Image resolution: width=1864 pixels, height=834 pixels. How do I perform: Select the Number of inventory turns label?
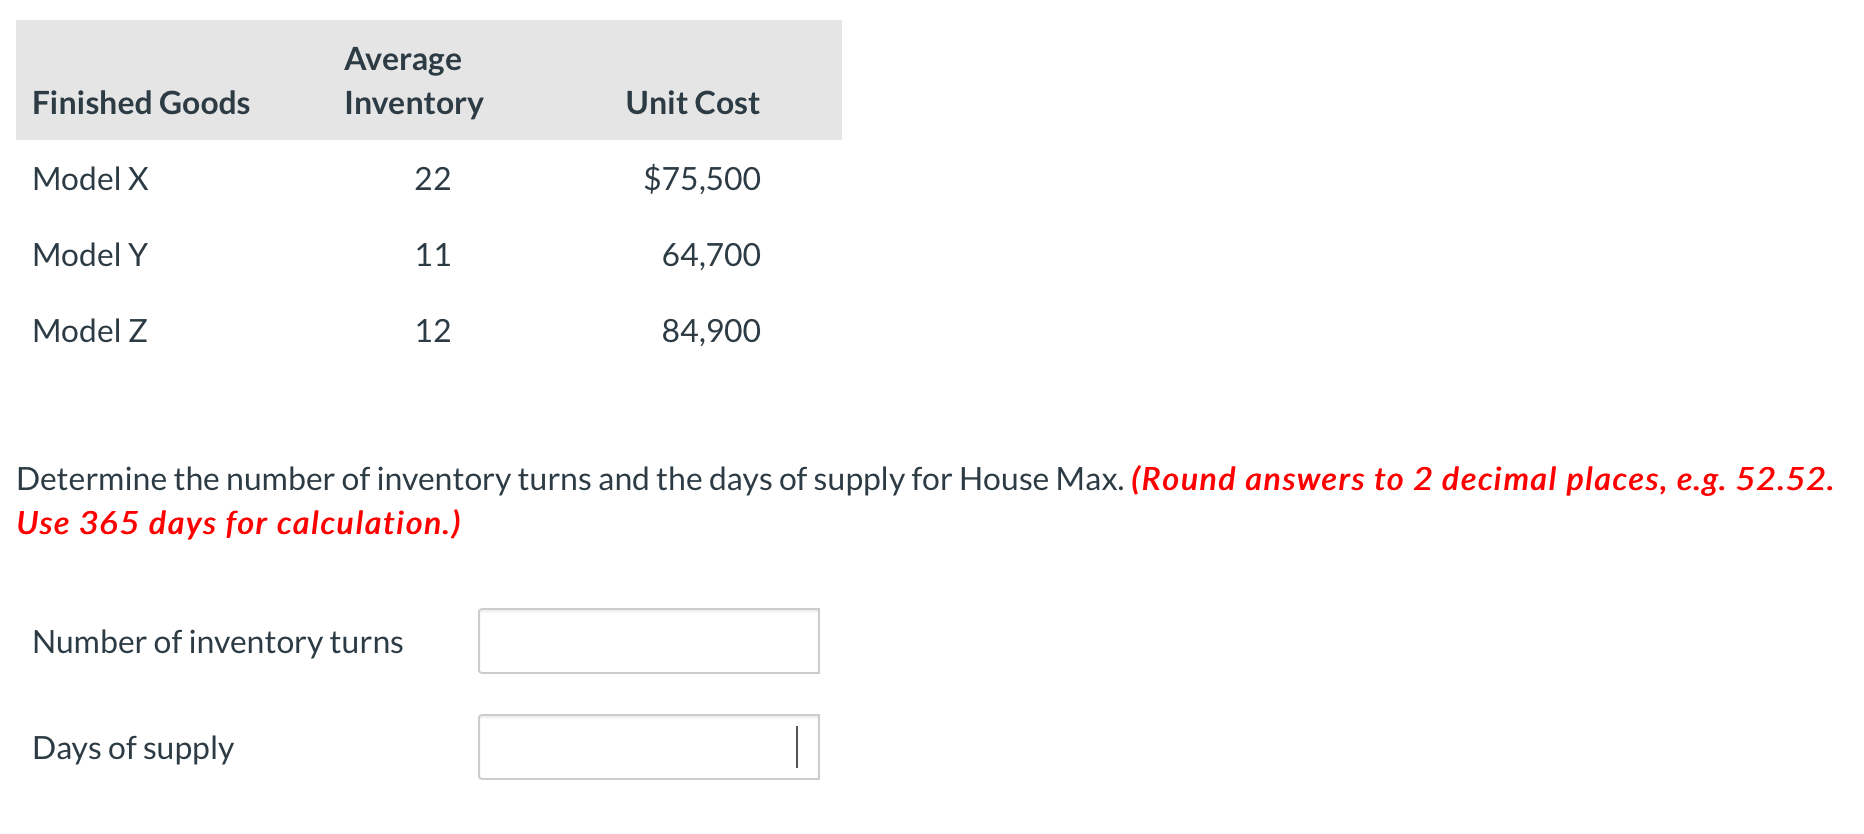pos(217,641)
